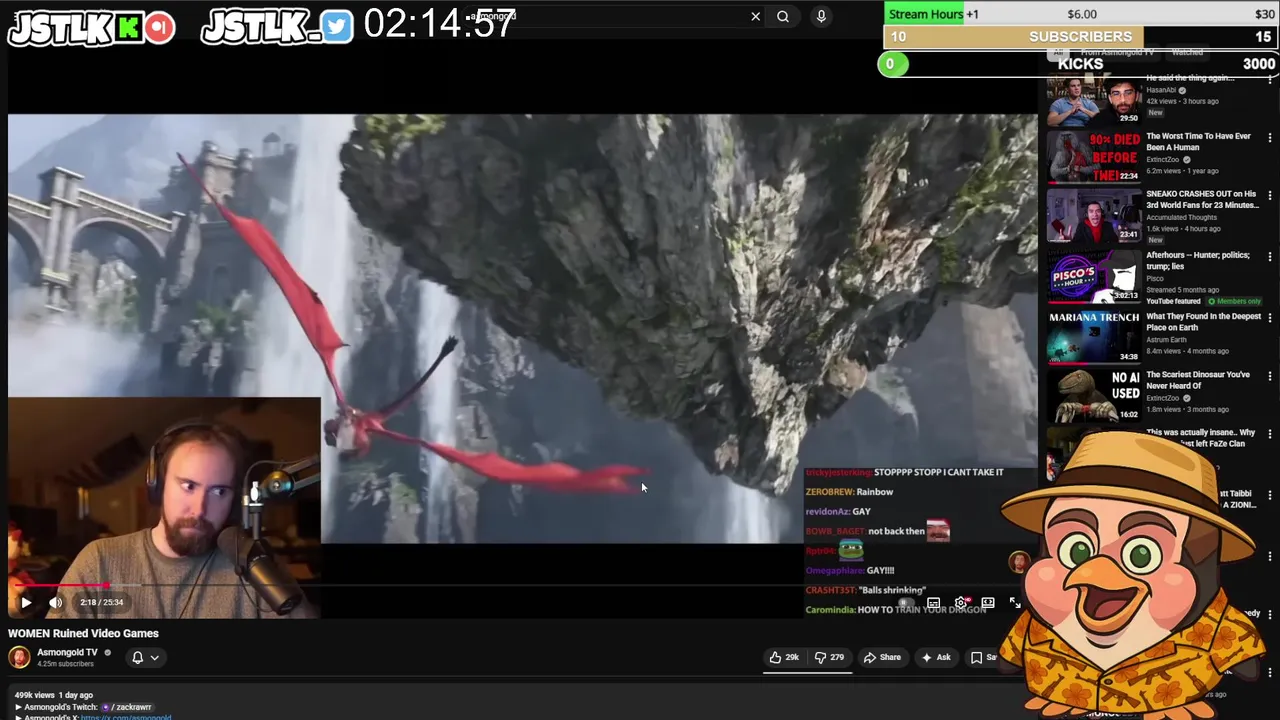Like the video with the thumbs-up button
Image resolution: width=1280 pixels, height=720 pixels.
pyautogui.click(x=785, y=657)
